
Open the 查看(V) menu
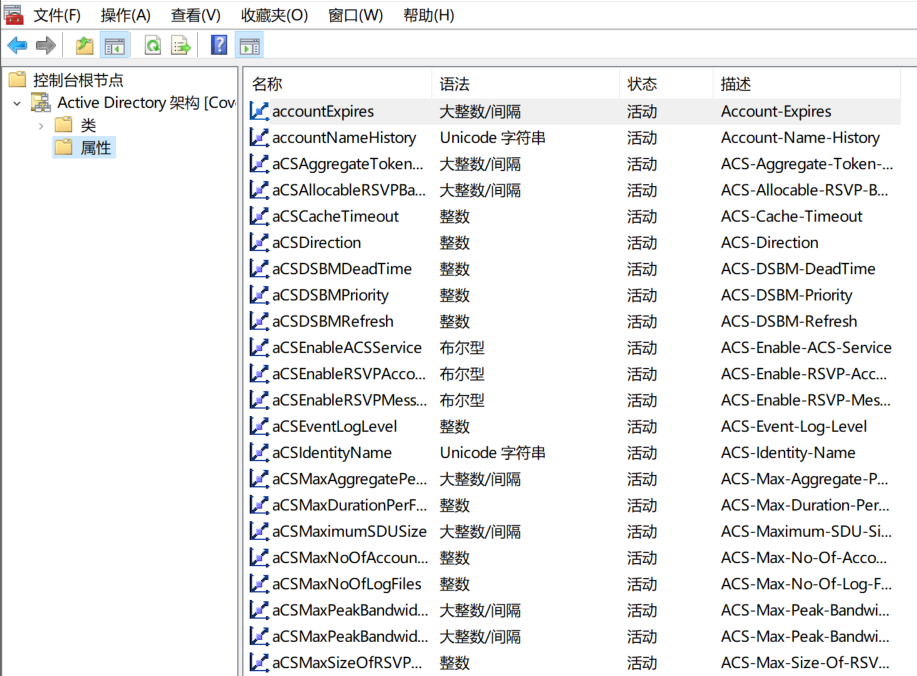pyautogui.click(x=195, y=15)
